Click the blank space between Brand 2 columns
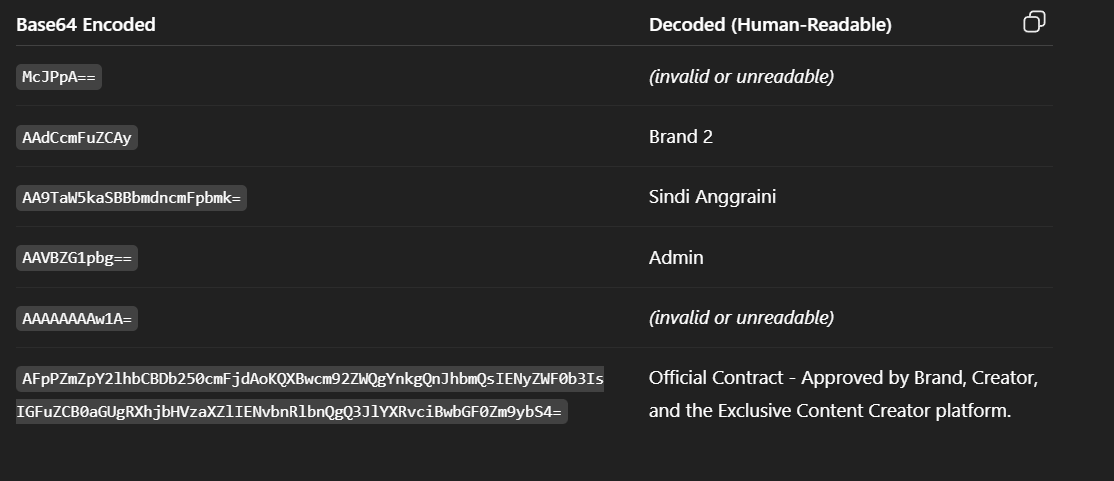This screenshot has height=481, width=1114. 393,136
